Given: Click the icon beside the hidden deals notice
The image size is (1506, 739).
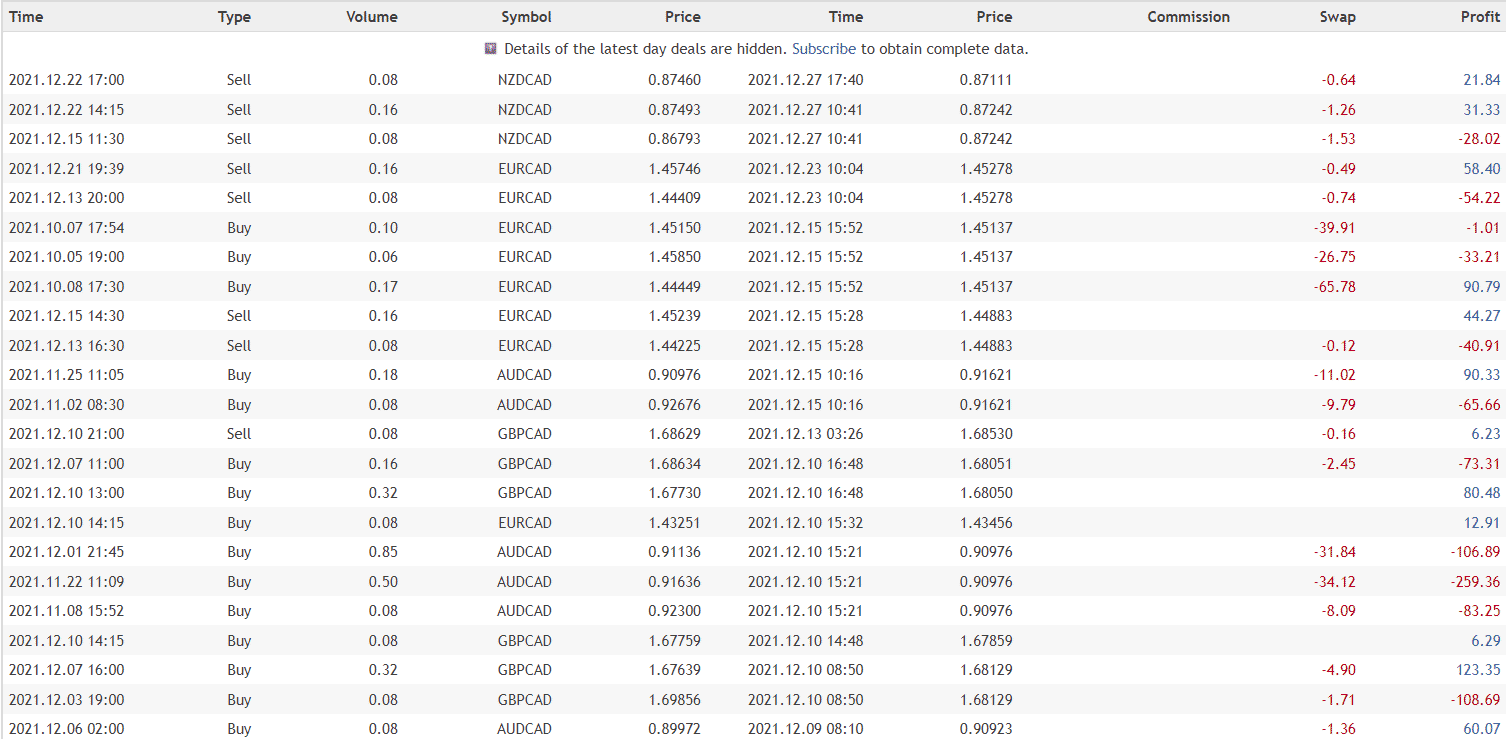Looking at the screenshot, I should (490, 48).
